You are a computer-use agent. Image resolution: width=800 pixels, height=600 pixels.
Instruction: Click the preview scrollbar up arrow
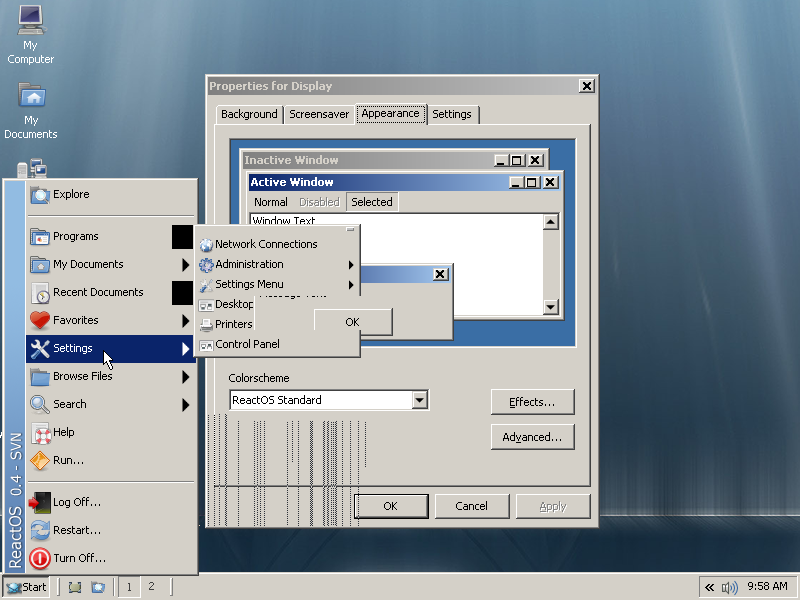point(551,222)
